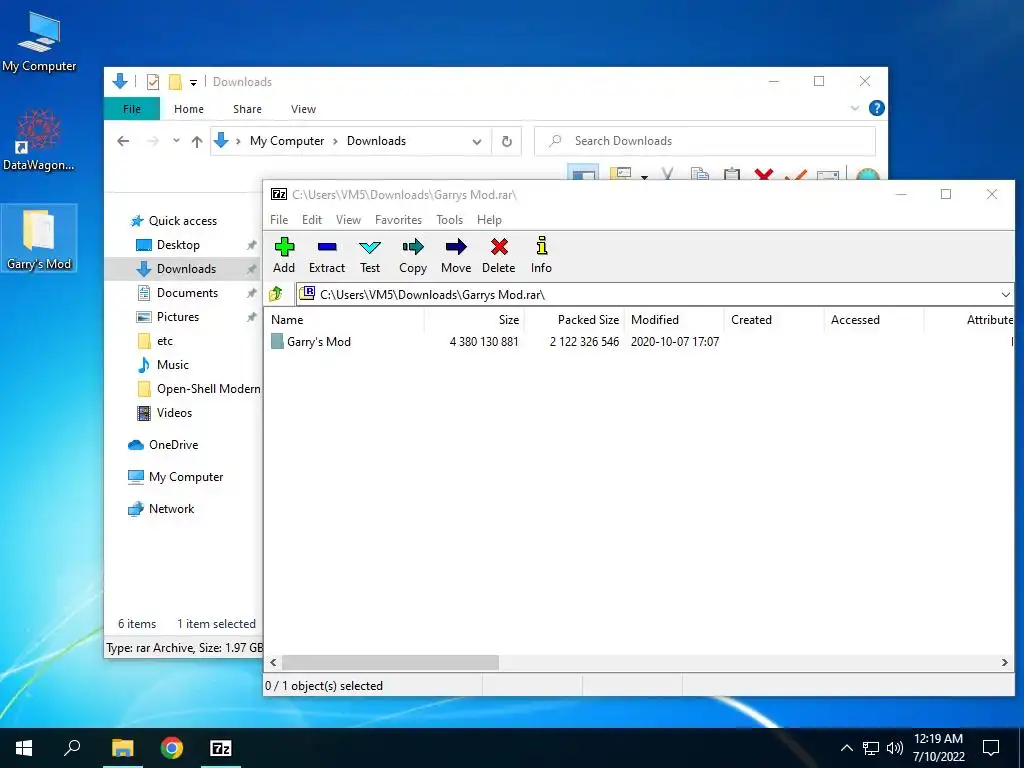Expand the 7-Zip address path dropdown
1024x768 pixels.
[1006, 295]
